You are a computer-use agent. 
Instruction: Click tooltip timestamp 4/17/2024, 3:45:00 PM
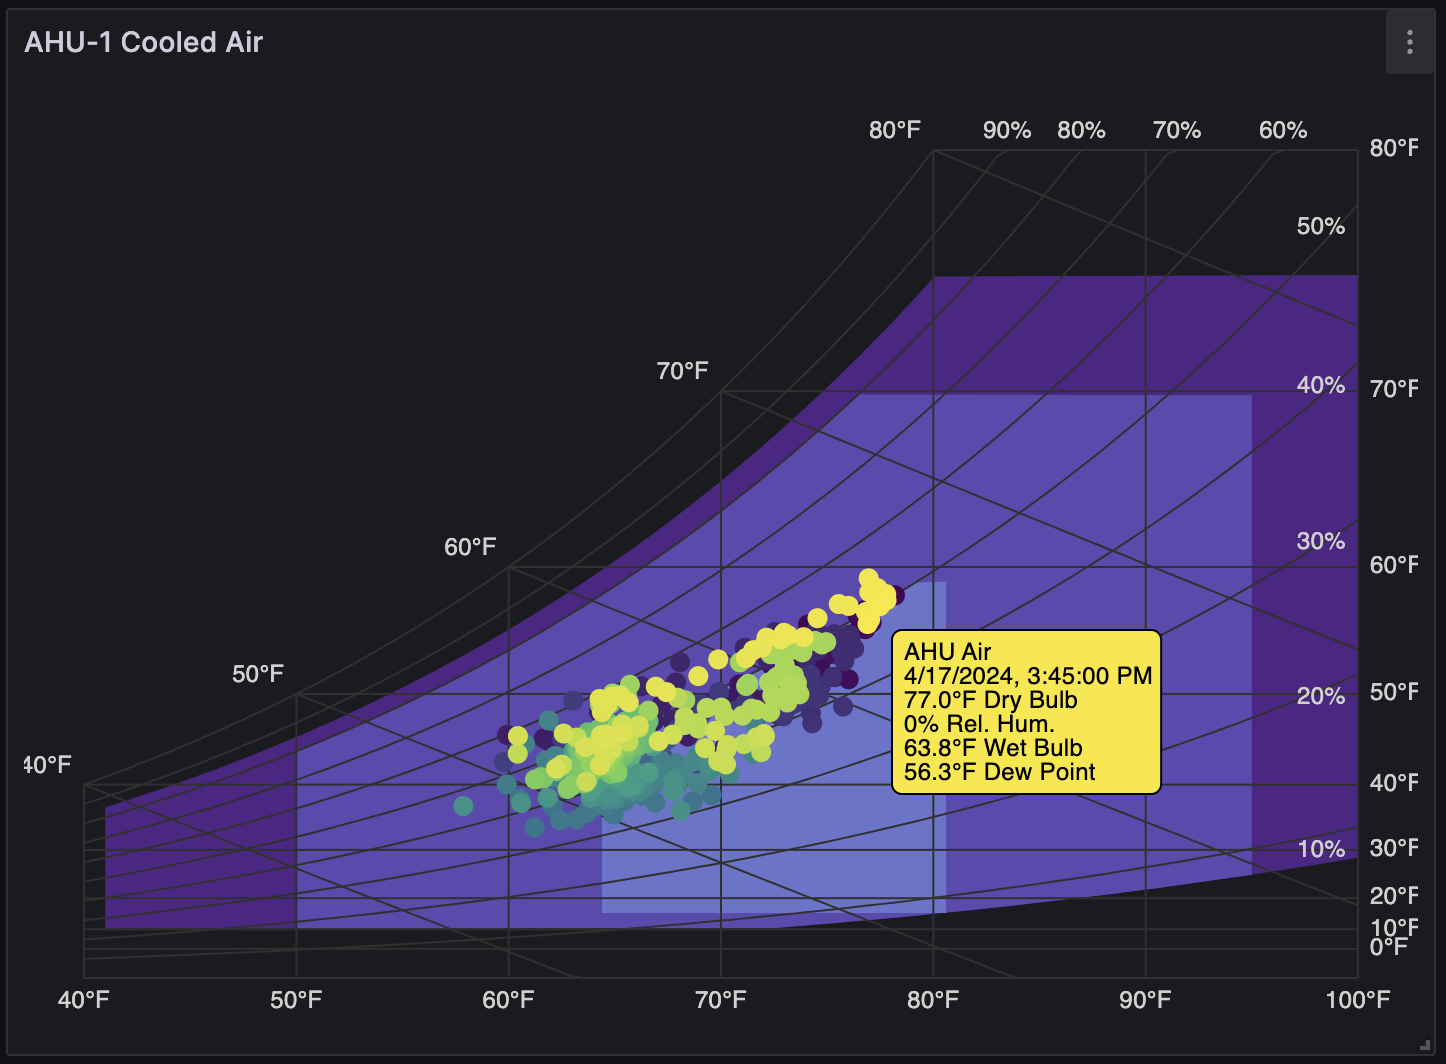tap(1028, 676)
